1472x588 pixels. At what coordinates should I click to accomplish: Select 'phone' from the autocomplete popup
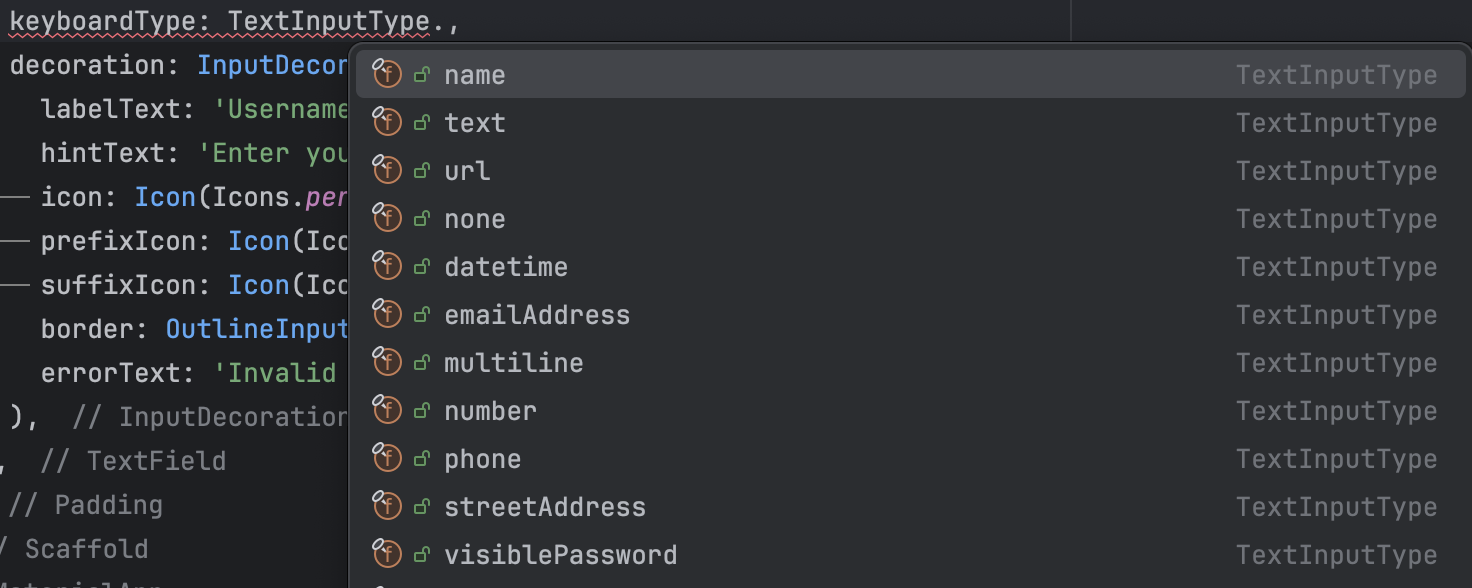[907, 459]
